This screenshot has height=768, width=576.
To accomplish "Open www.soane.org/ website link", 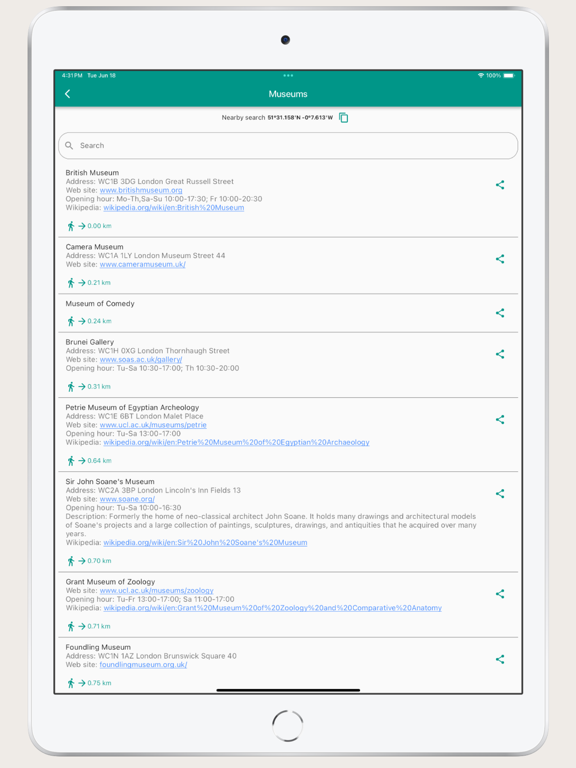I will [127, 499].
